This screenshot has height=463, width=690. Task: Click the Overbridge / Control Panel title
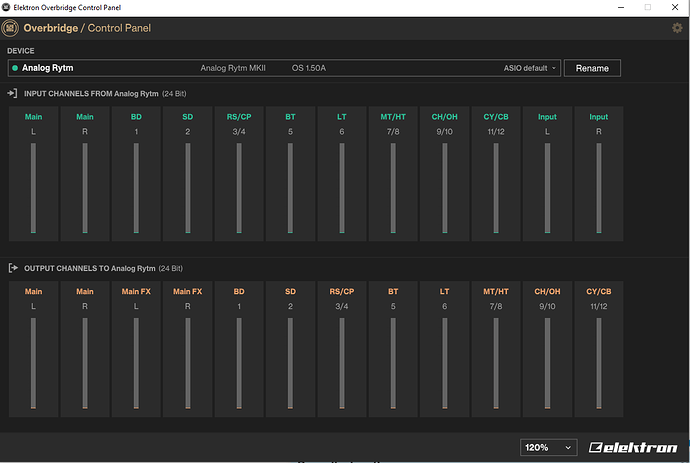(87, 28)
